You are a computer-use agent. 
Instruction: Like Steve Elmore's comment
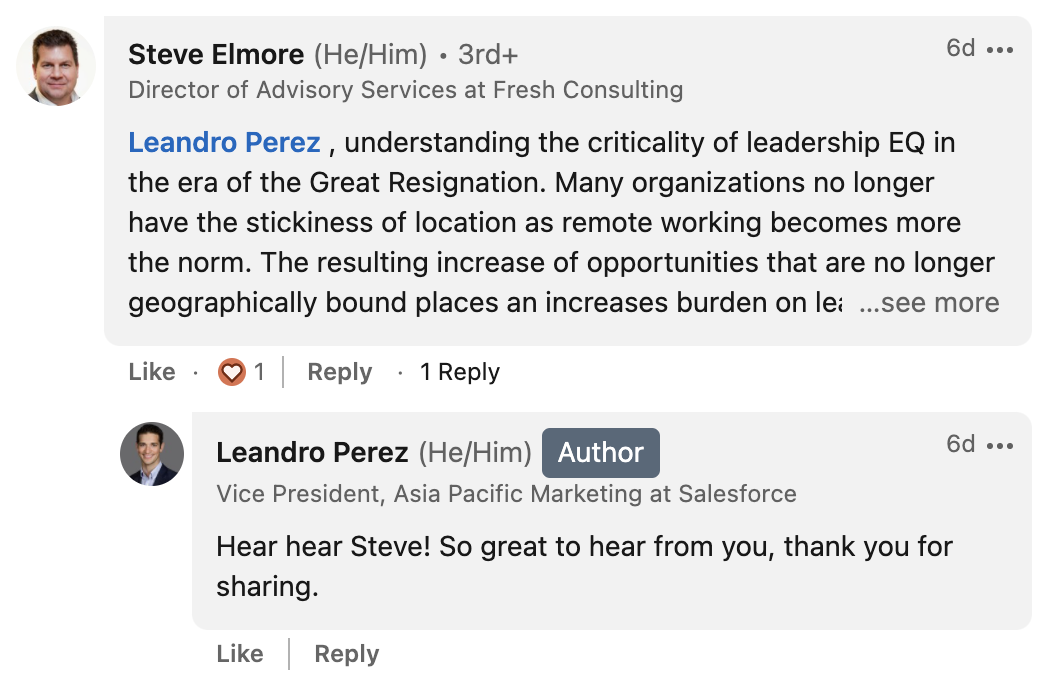[151, 371]
